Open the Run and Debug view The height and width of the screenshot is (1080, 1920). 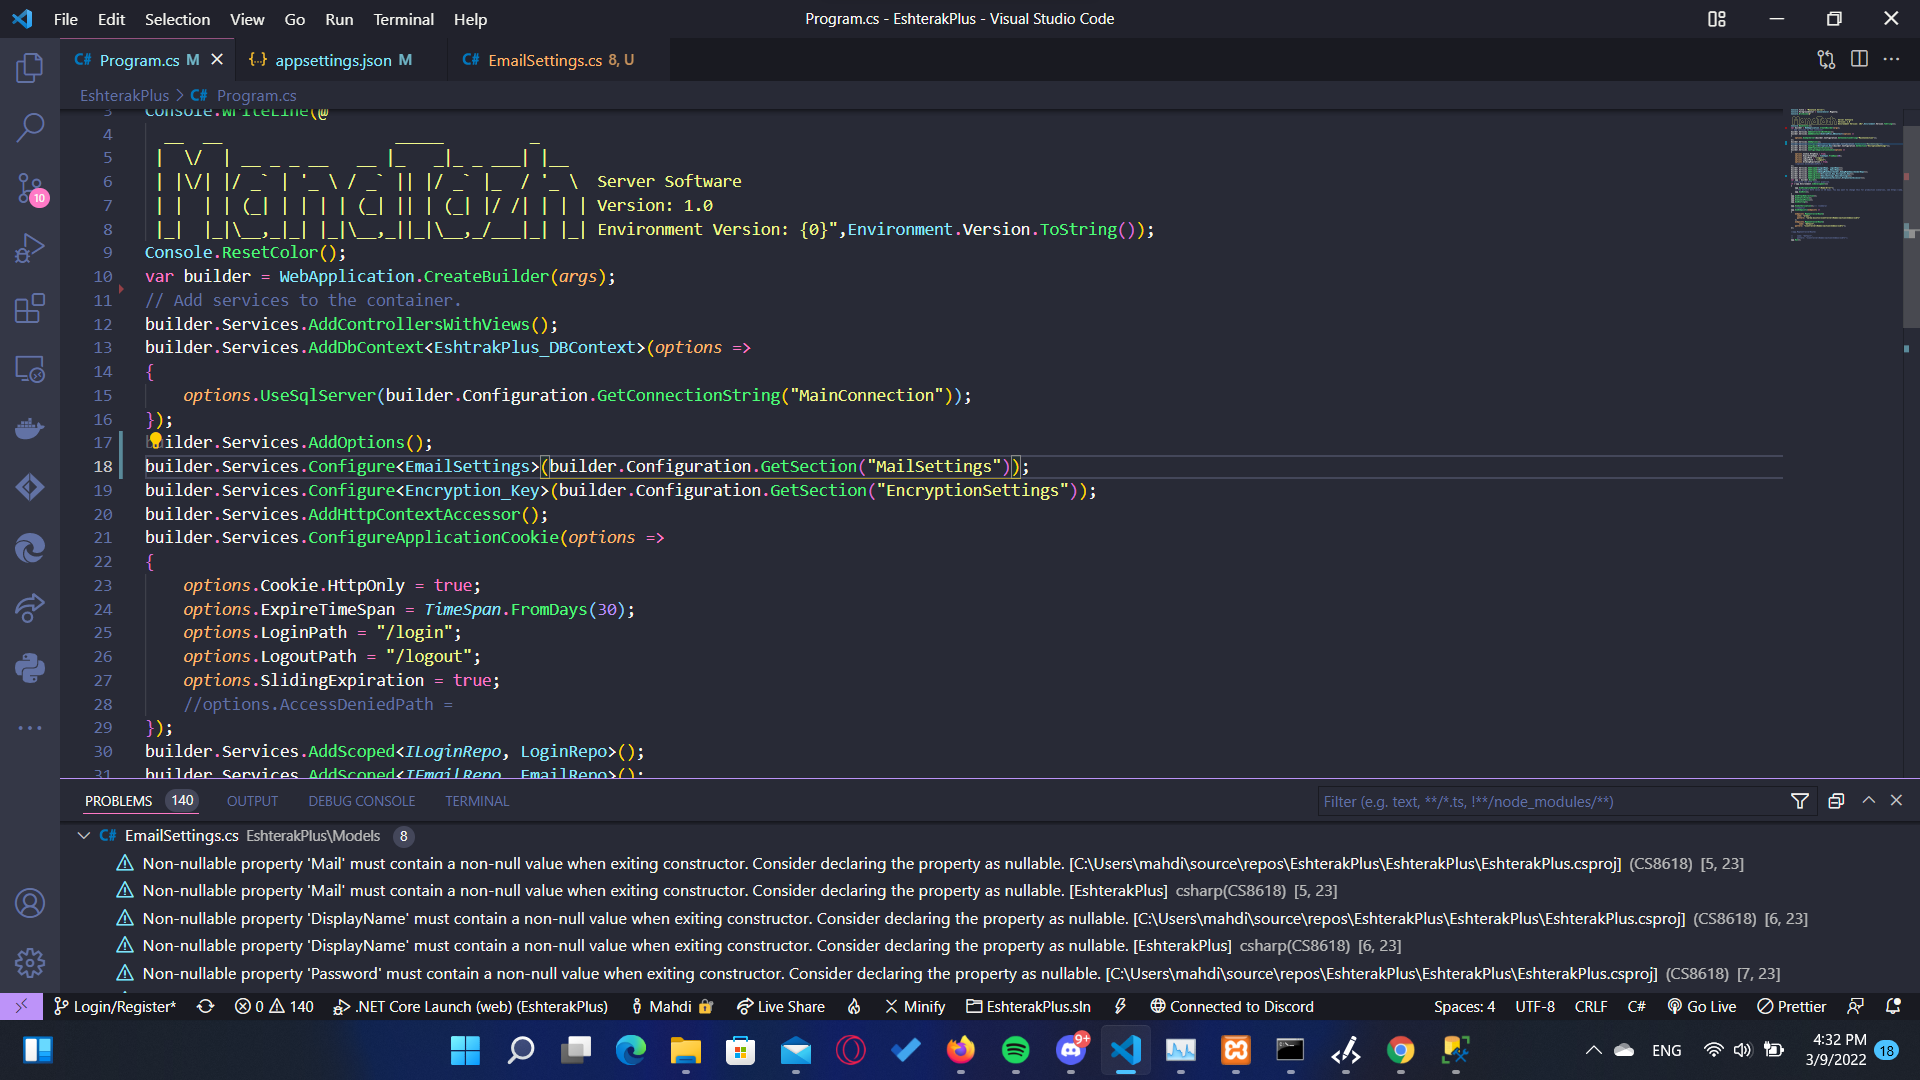[x=30, y=248]
